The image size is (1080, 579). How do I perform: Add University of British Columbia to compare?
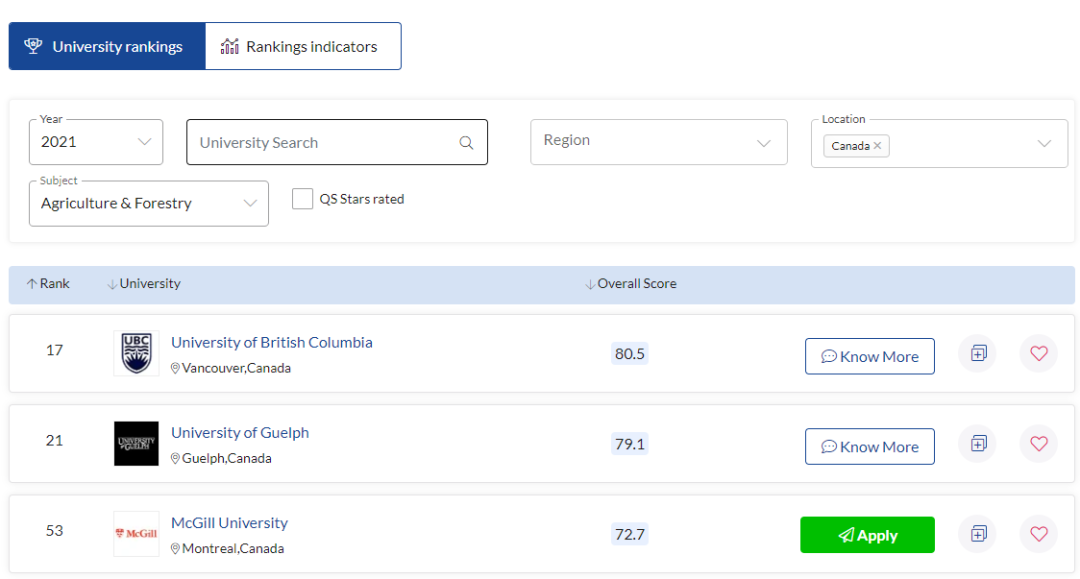978,353
